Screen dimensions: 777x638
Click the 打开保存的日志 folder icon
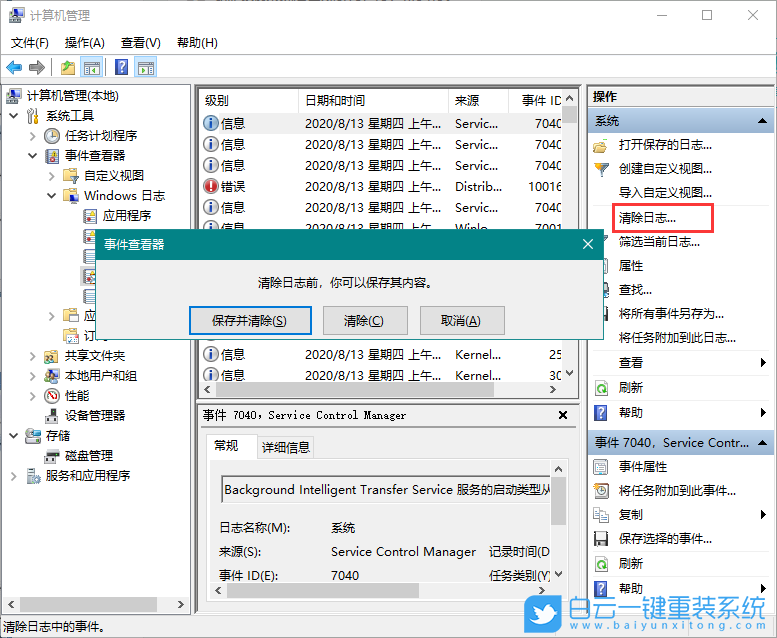tap(601, 146)
